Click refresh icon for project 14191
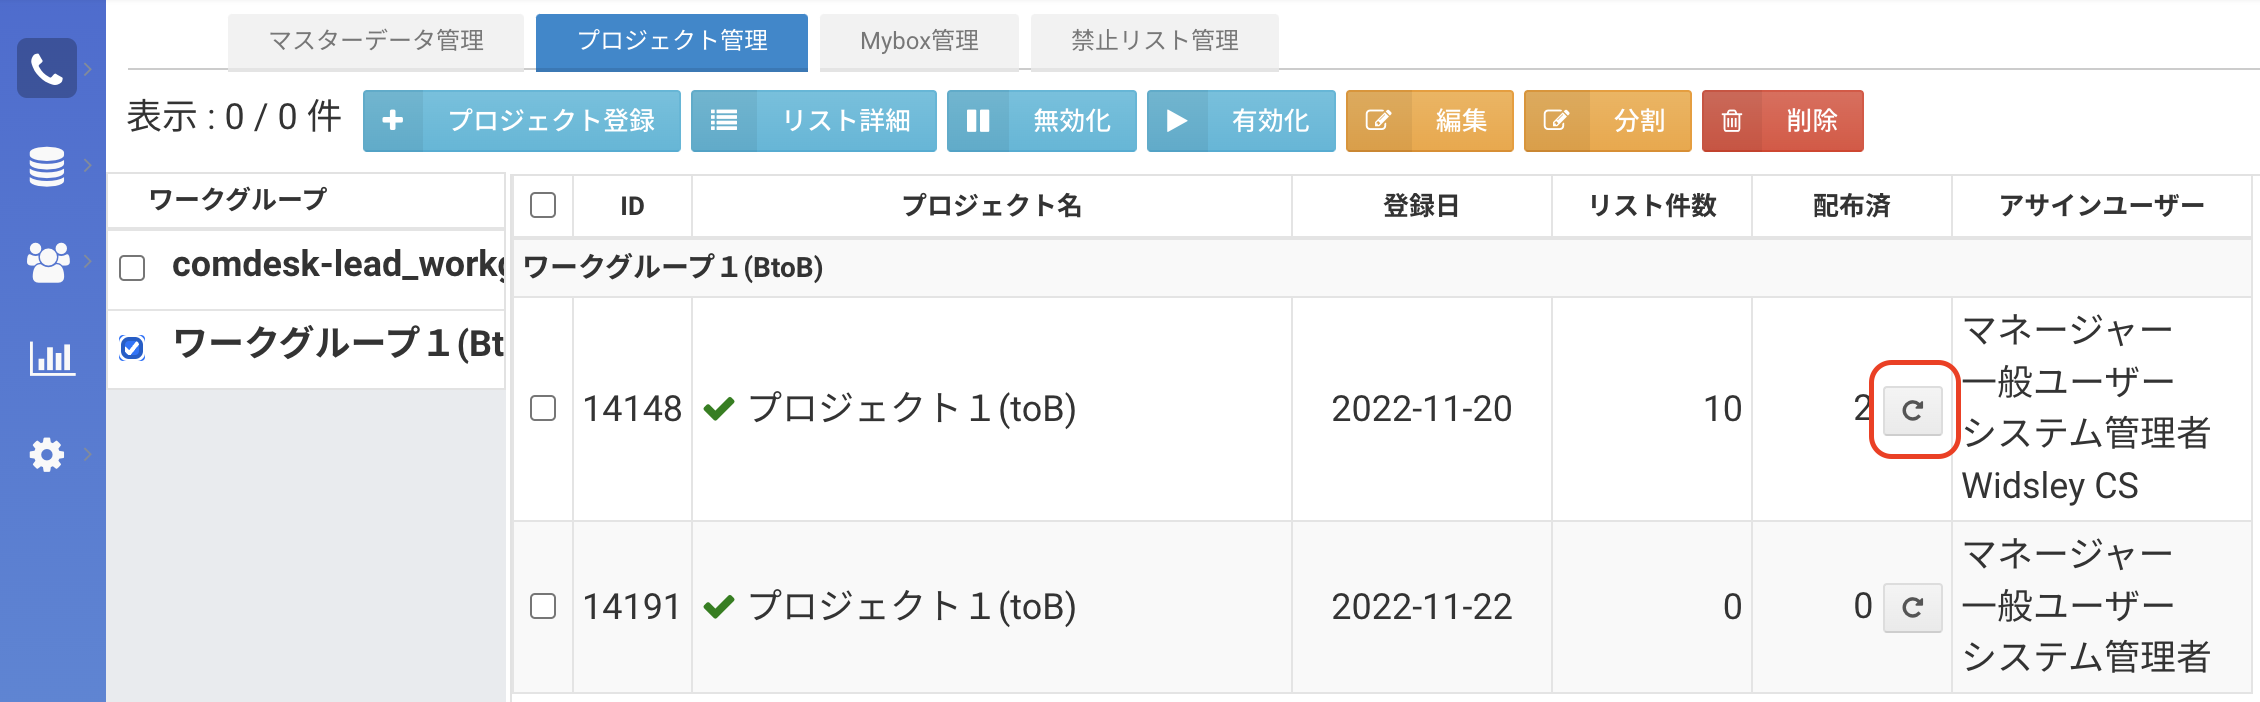 pos(1912,607)
